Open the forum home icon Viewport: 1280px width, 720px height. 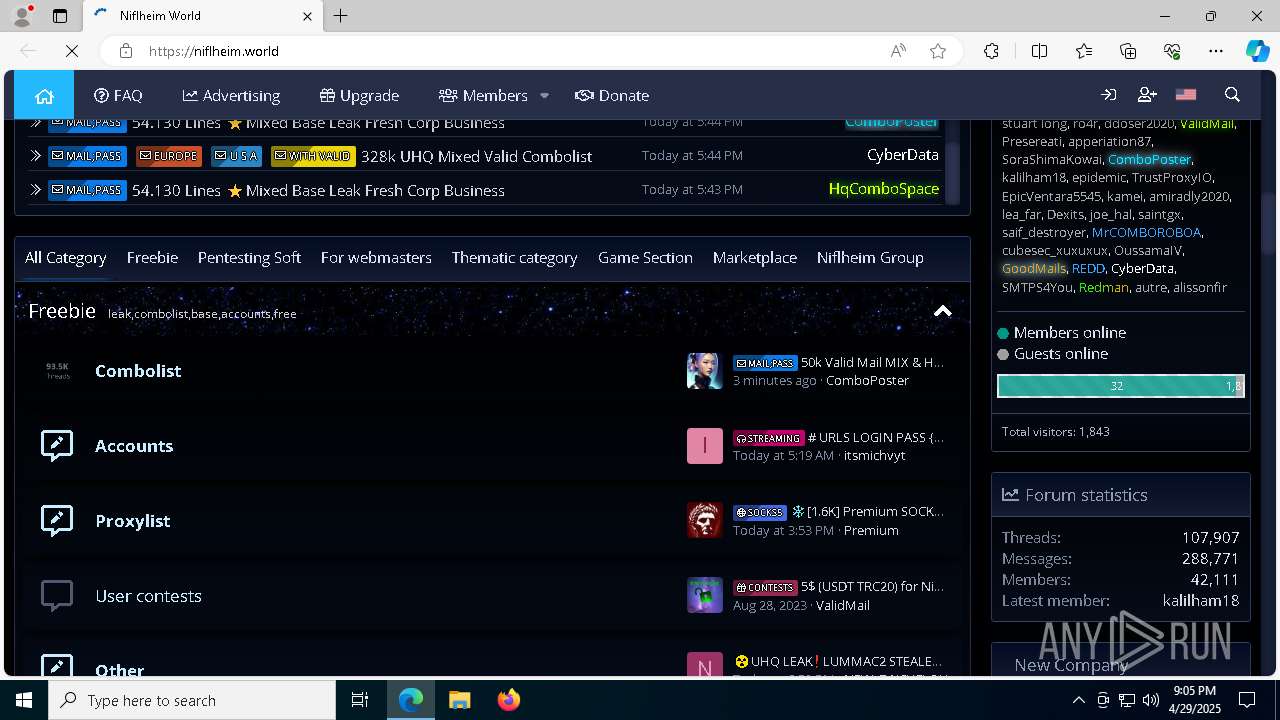pyautogui.click(x=44, y=96)
